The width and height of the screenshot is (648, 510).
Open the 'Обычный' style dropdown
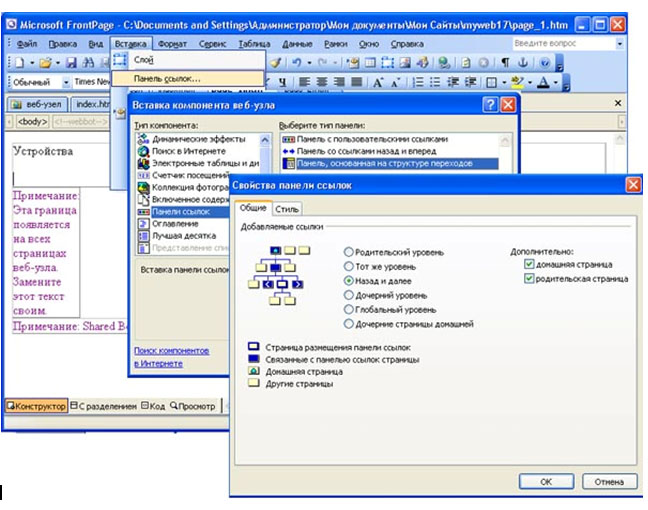(67, 82)
